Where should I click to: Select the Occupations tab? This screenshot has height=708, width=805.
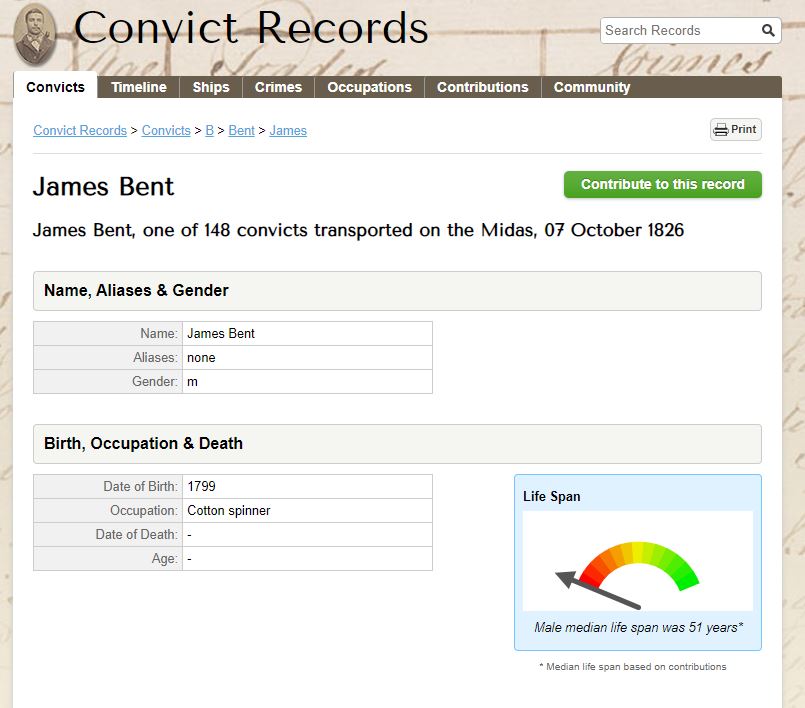point(370,87)
